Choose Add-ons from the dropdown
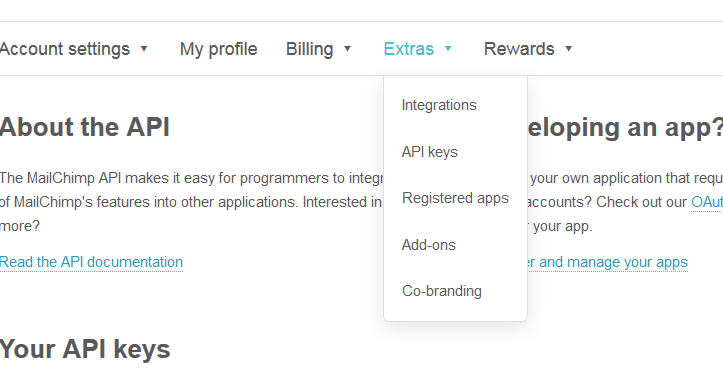723x373 pixels. [428, 245]
